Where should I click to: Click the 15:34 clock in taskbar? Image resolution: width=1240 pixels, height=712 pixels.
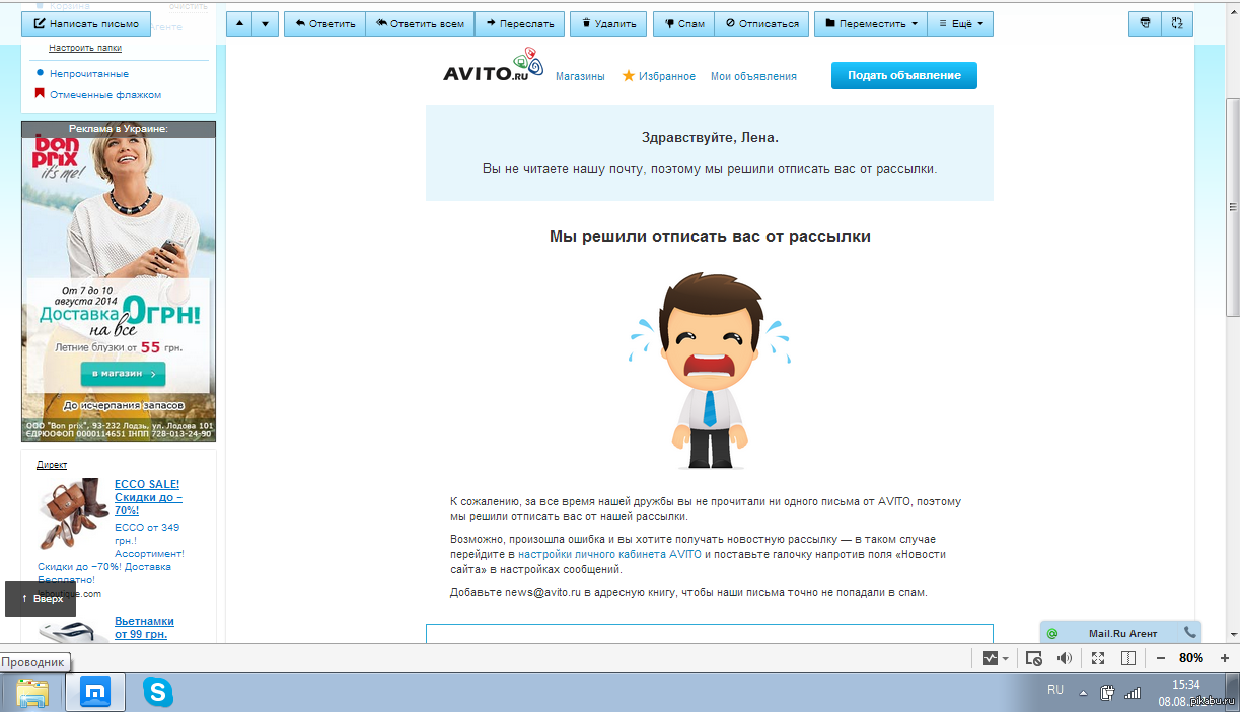click(x=1186, y=685)
